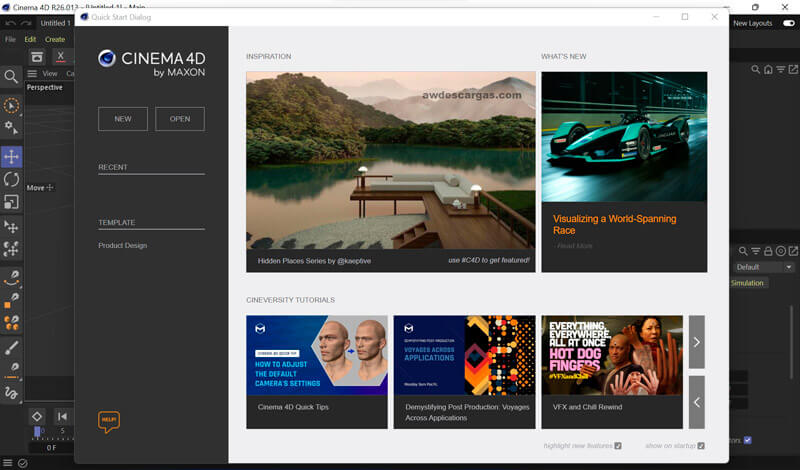This screenshot has height=470, width=800.
Task: Click Attribute Manager filter icon
Action: (x=756, y=251)
